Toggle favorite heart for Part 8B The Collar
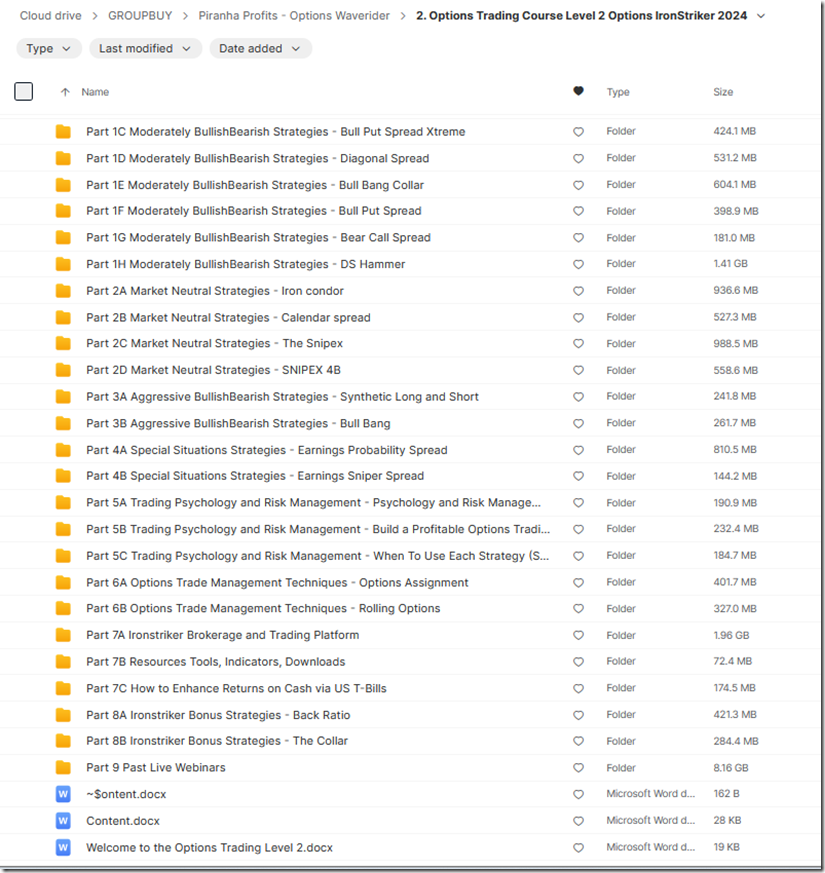825x873 pixels. (578, 741)
